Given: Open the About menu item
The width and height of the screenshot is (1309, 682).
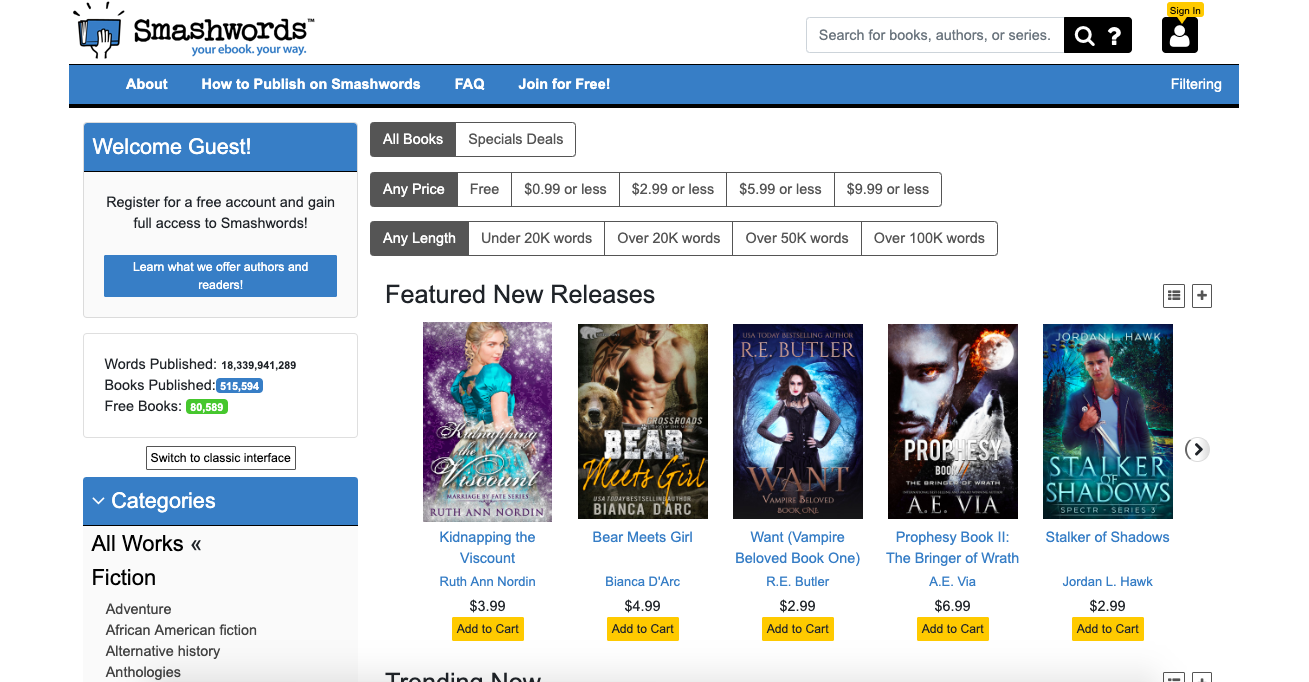Looking at the screenshot, I should 147,84.
